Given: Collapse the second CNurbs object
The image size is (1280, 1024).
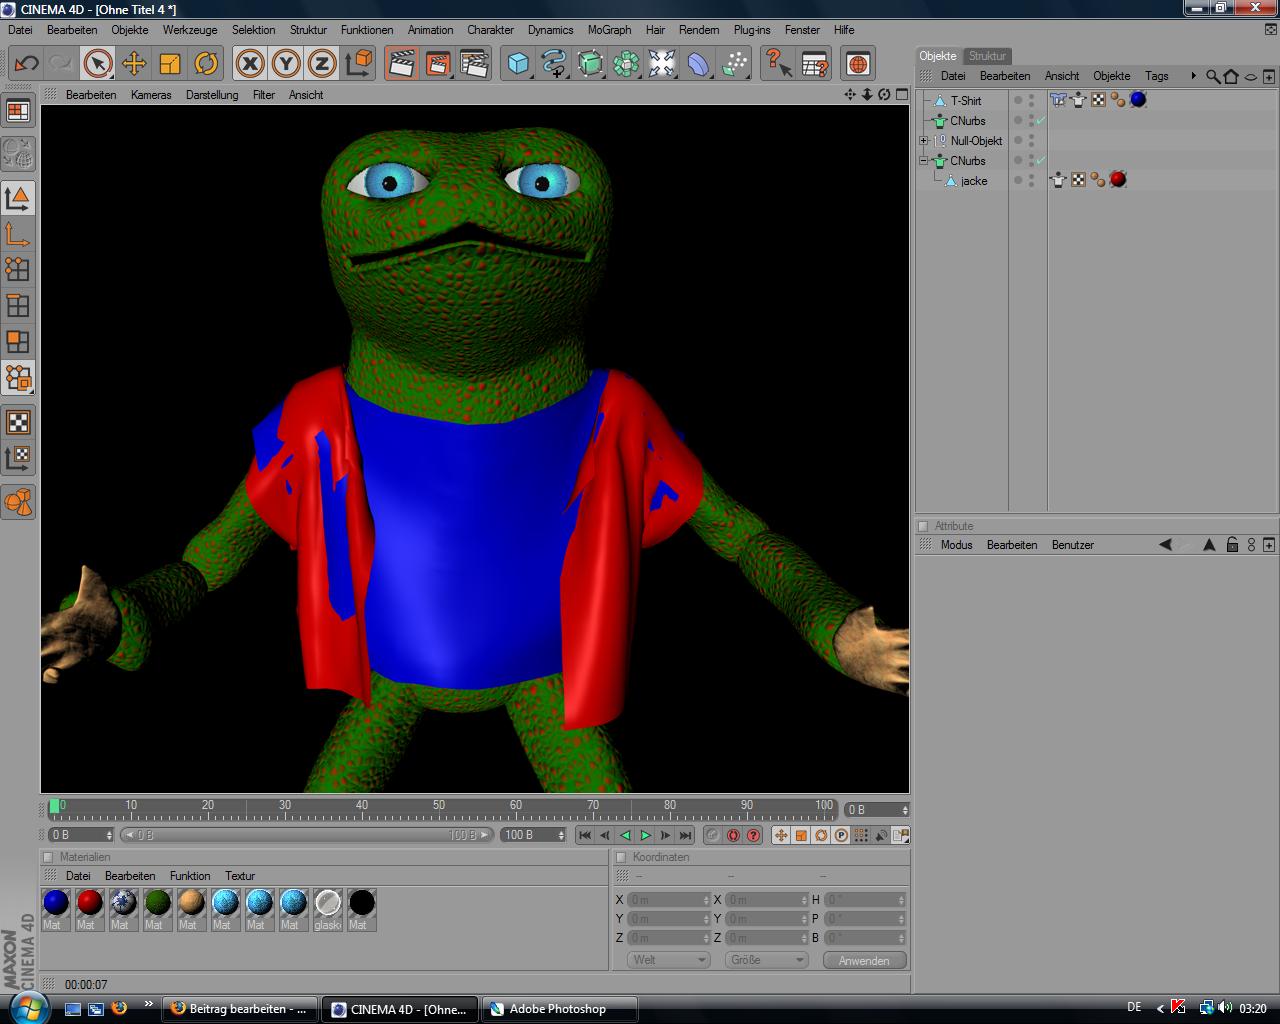Looking at the screenshot, I should pos(924,161).
